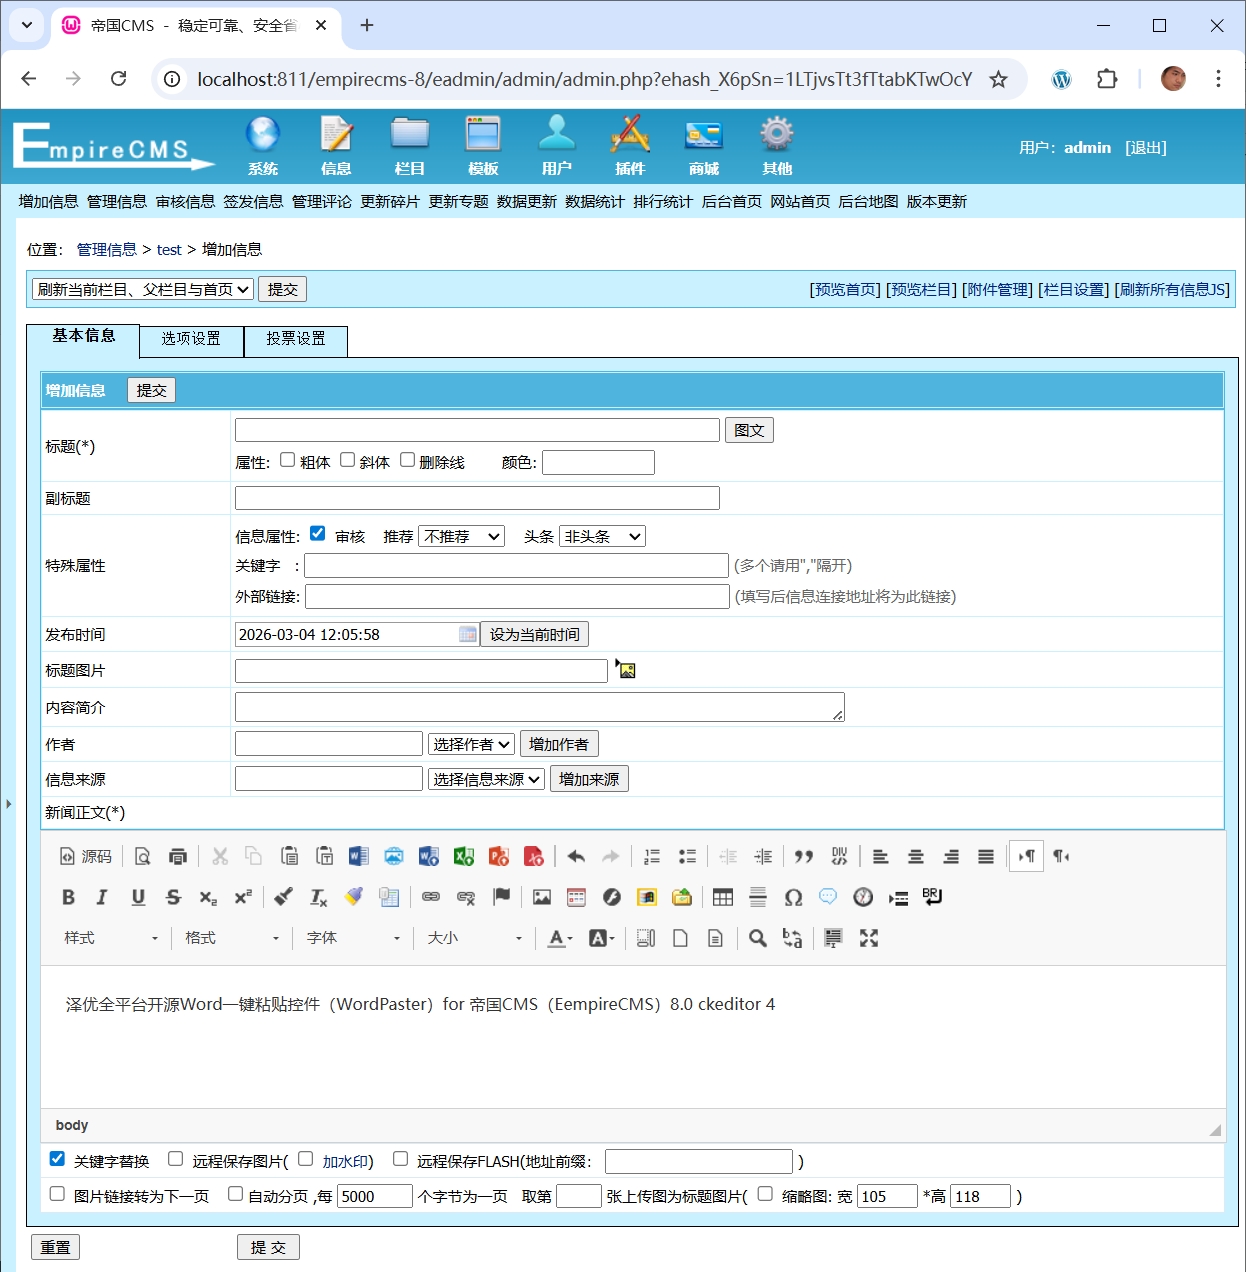Maximize the editor with the fullscreen icon
This screenshot has width=1246, height=1272.
point(869,938)
